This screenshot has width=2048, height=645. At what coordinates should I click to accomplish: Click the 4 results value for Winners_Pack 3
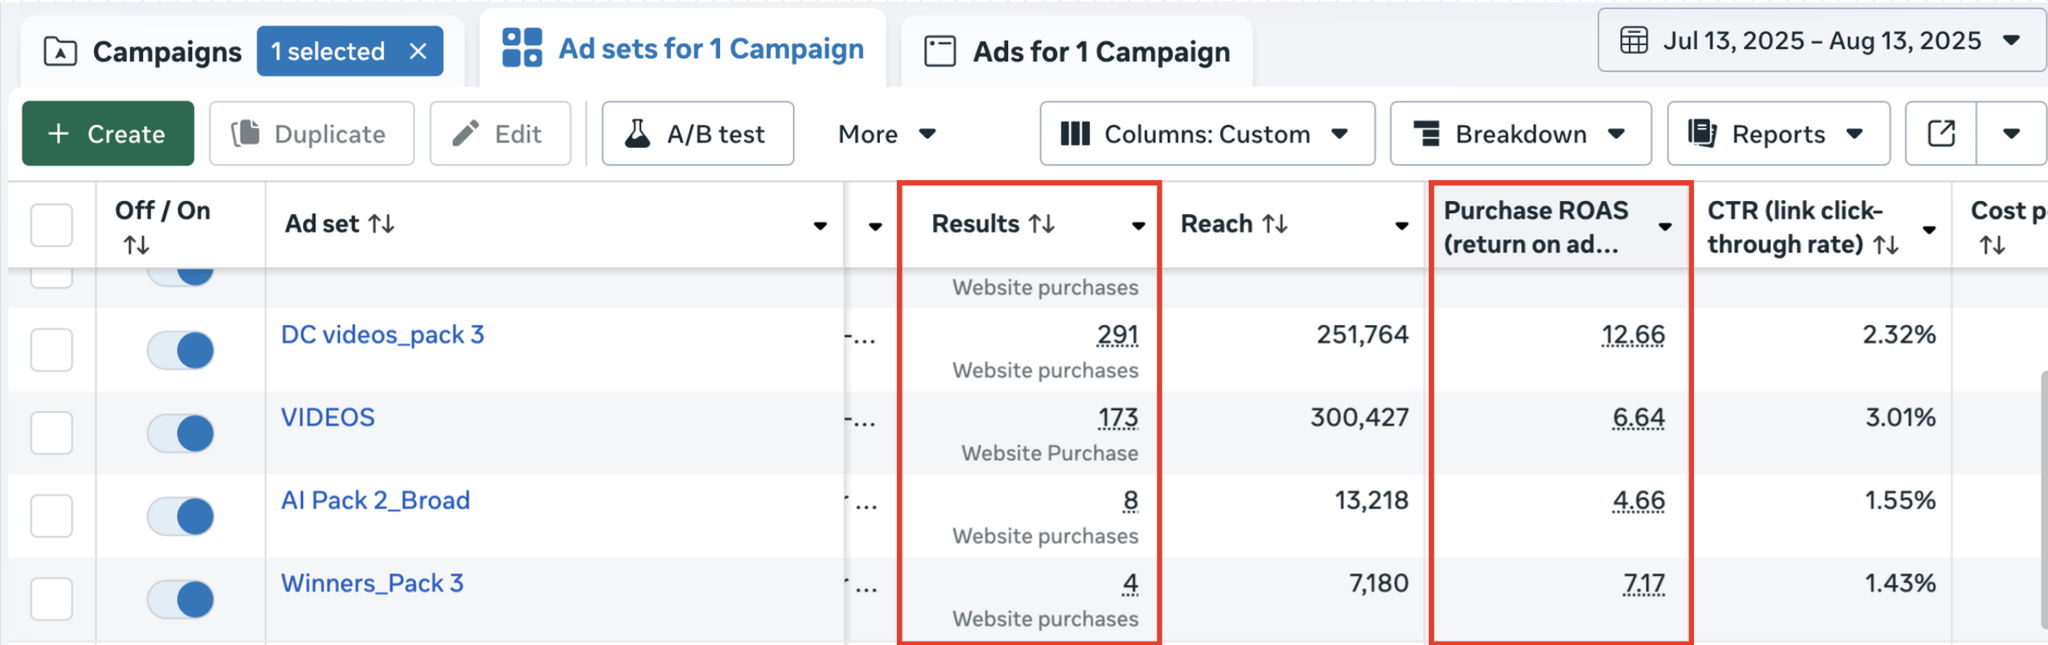pyautogui.click(x=1131, y=584)
